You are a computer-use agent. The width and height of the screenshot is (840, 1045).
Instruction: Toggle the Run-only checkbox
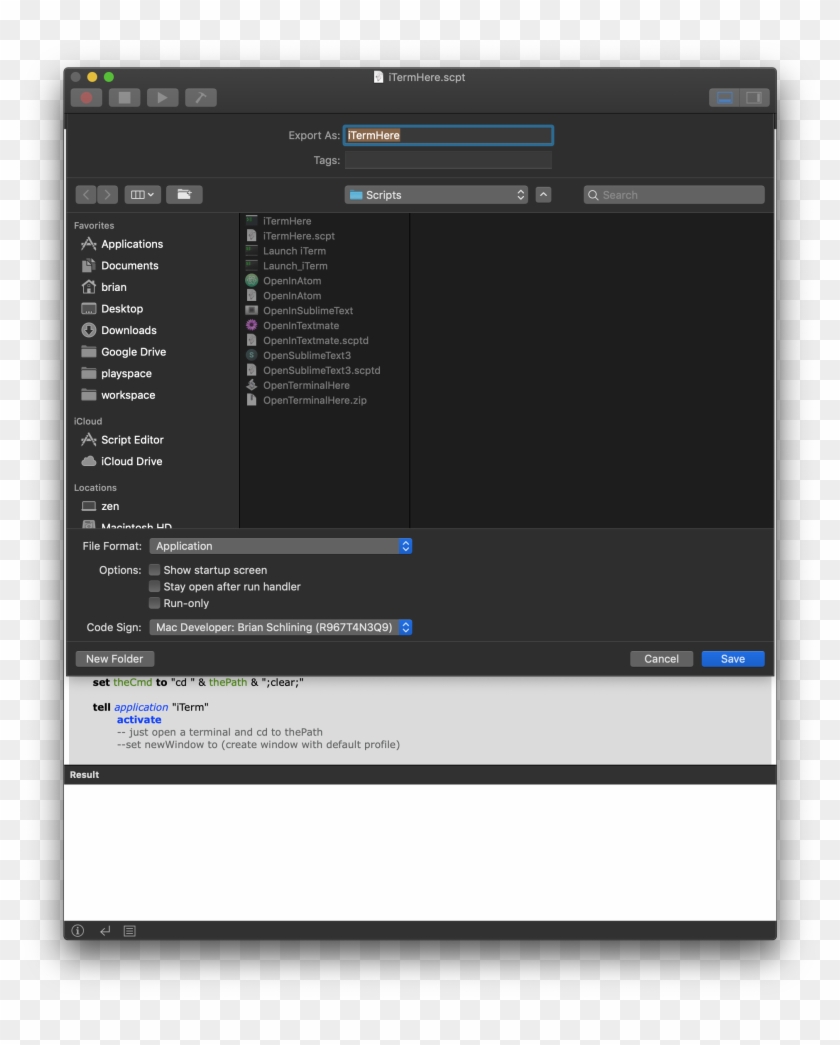tap(155, 604)
